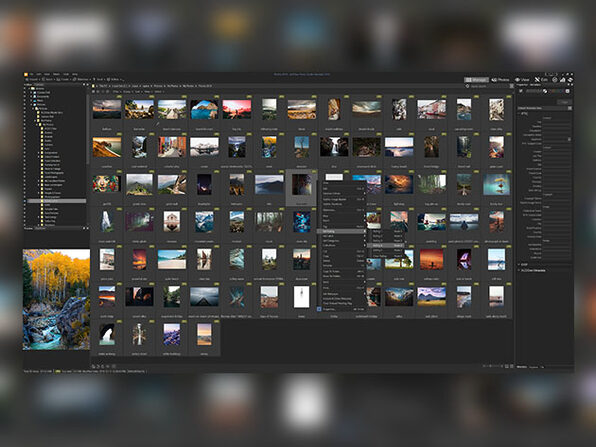Select the red sunset silhouette thumbnail

pos(431,260)
